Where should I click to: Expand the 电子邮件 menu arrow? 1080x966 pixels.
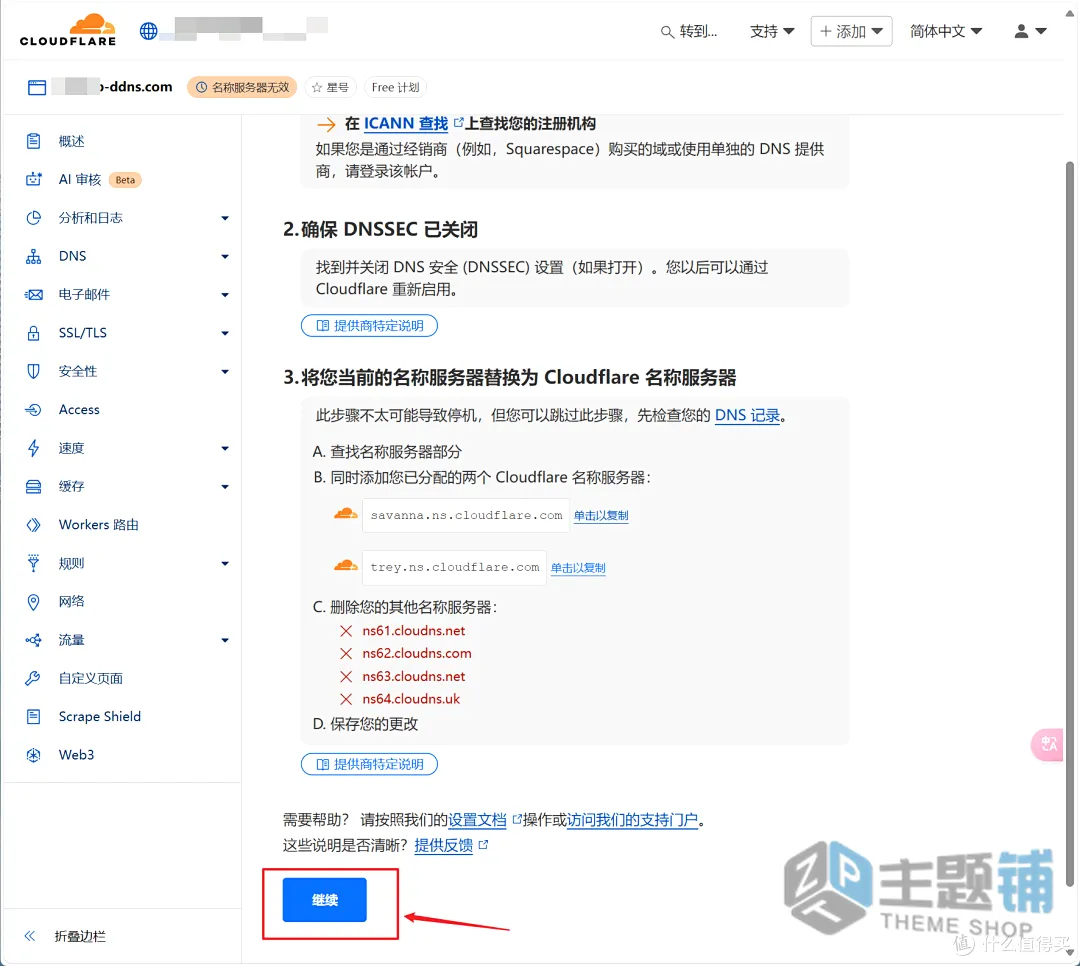(x=225, y=295)
